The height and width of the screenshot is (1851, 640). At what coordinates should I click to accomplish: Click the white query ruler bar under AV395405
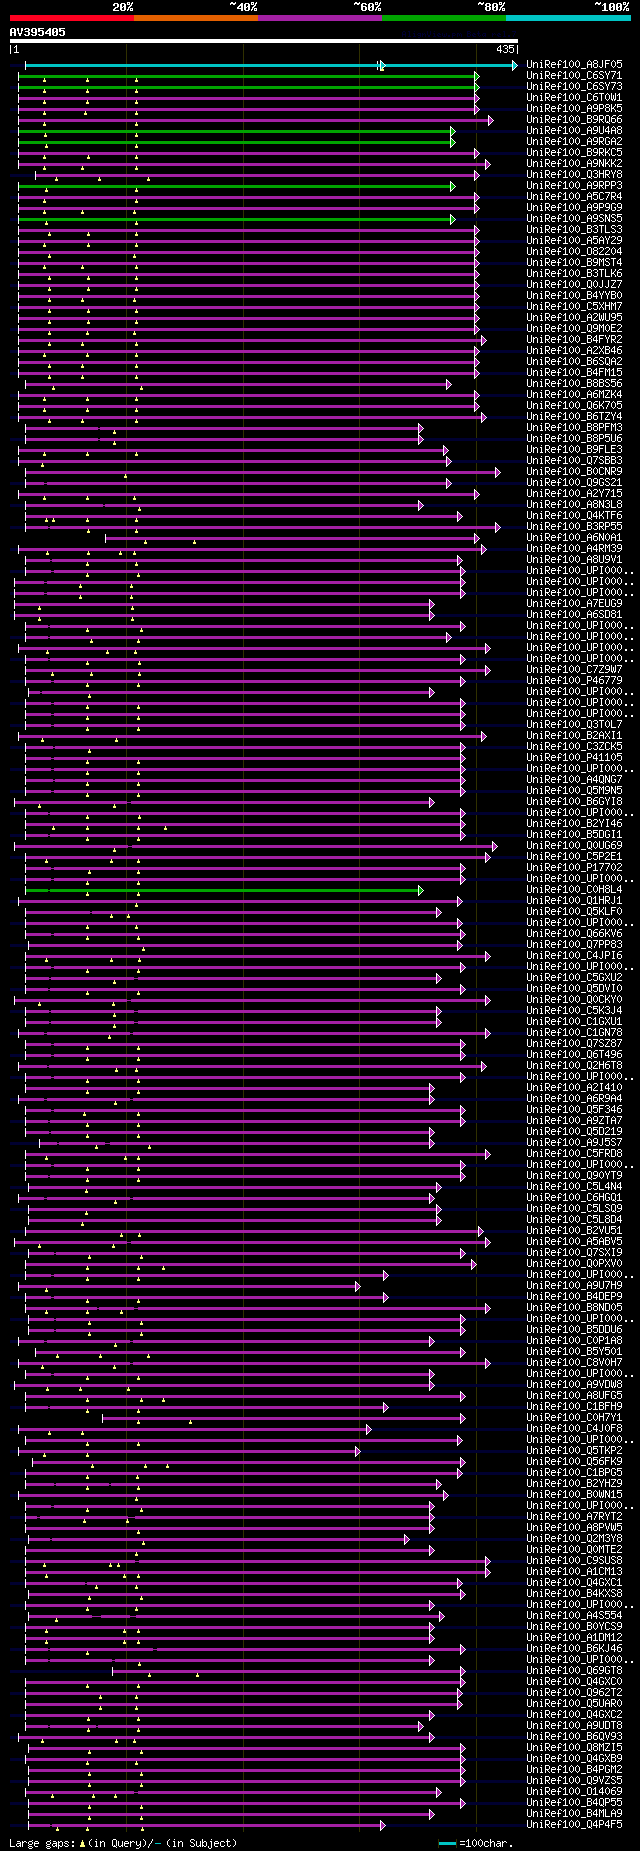tap(264, 41)
